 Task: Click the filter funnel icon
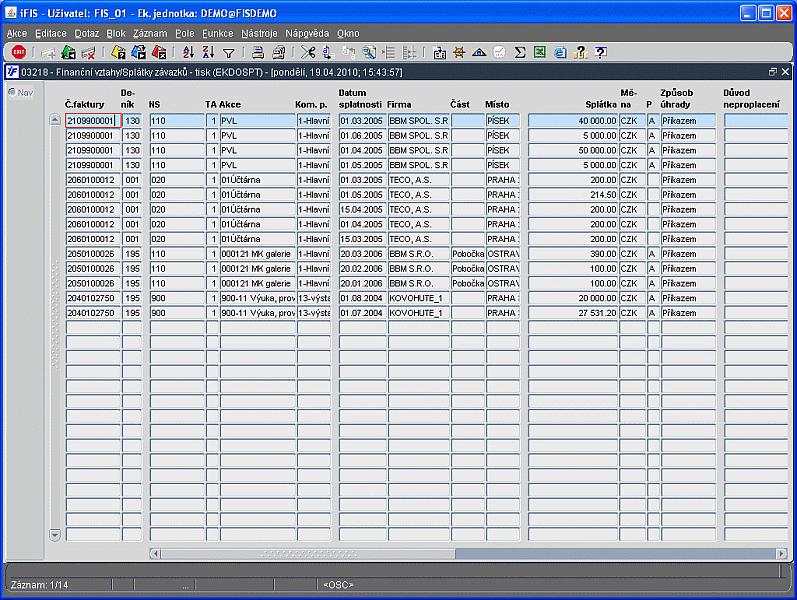[x=228, y=52]
